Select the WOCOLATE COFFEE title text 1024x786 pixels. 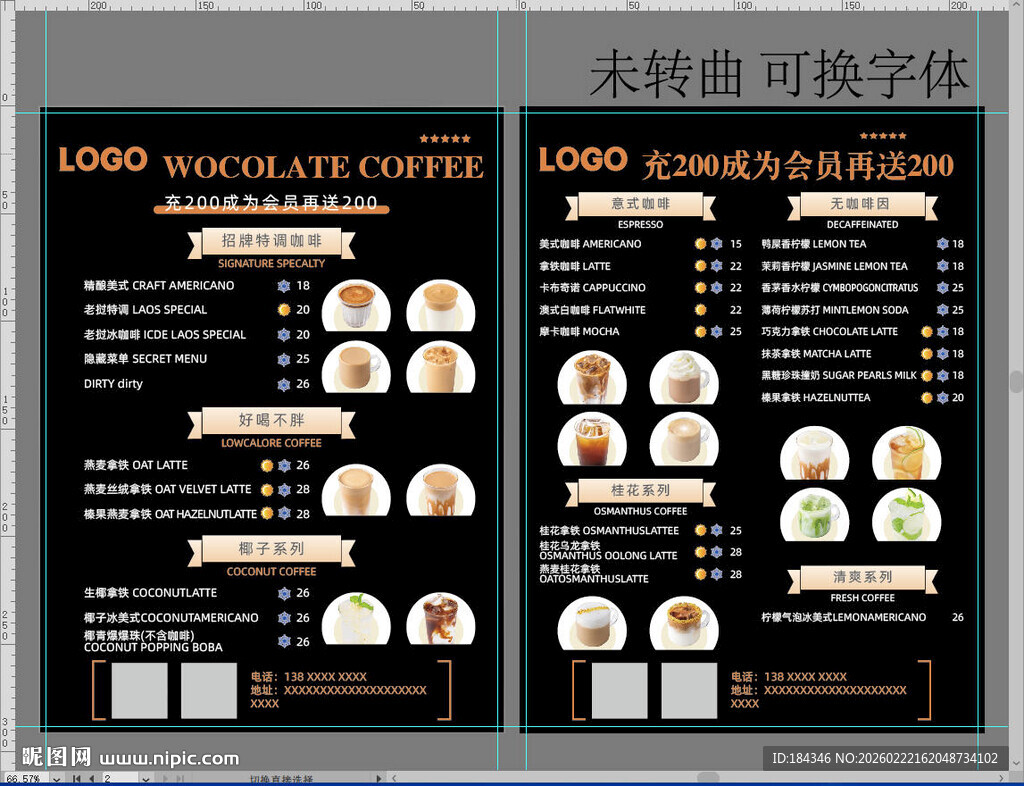tap(323, 167)
